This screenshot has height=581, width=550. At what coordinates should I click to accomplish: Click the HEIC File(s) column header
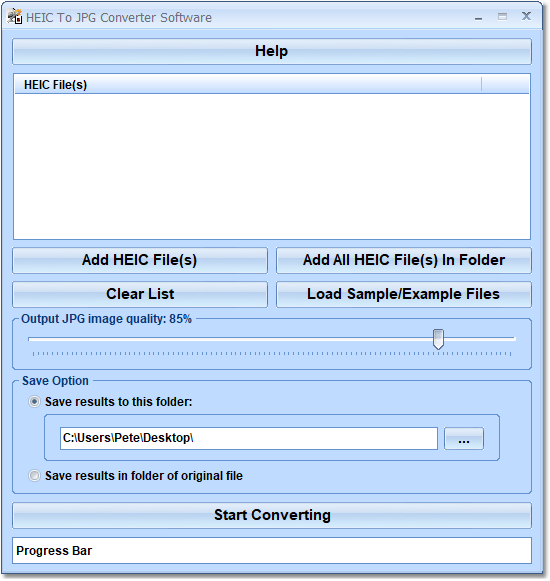point(248,84)
